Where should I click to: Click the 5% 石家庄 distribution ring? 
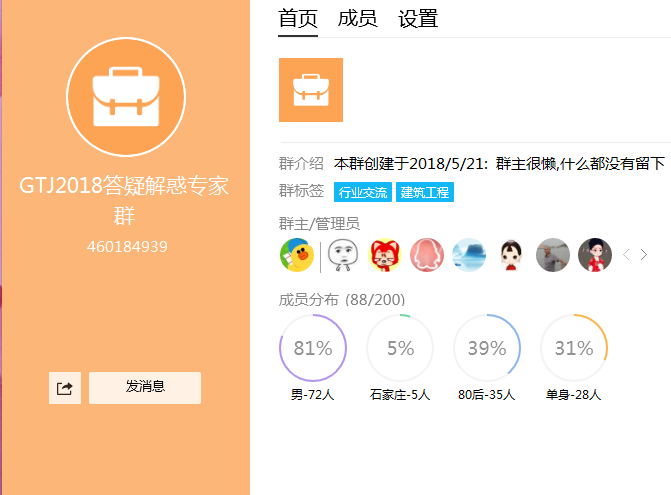point(400,348)
